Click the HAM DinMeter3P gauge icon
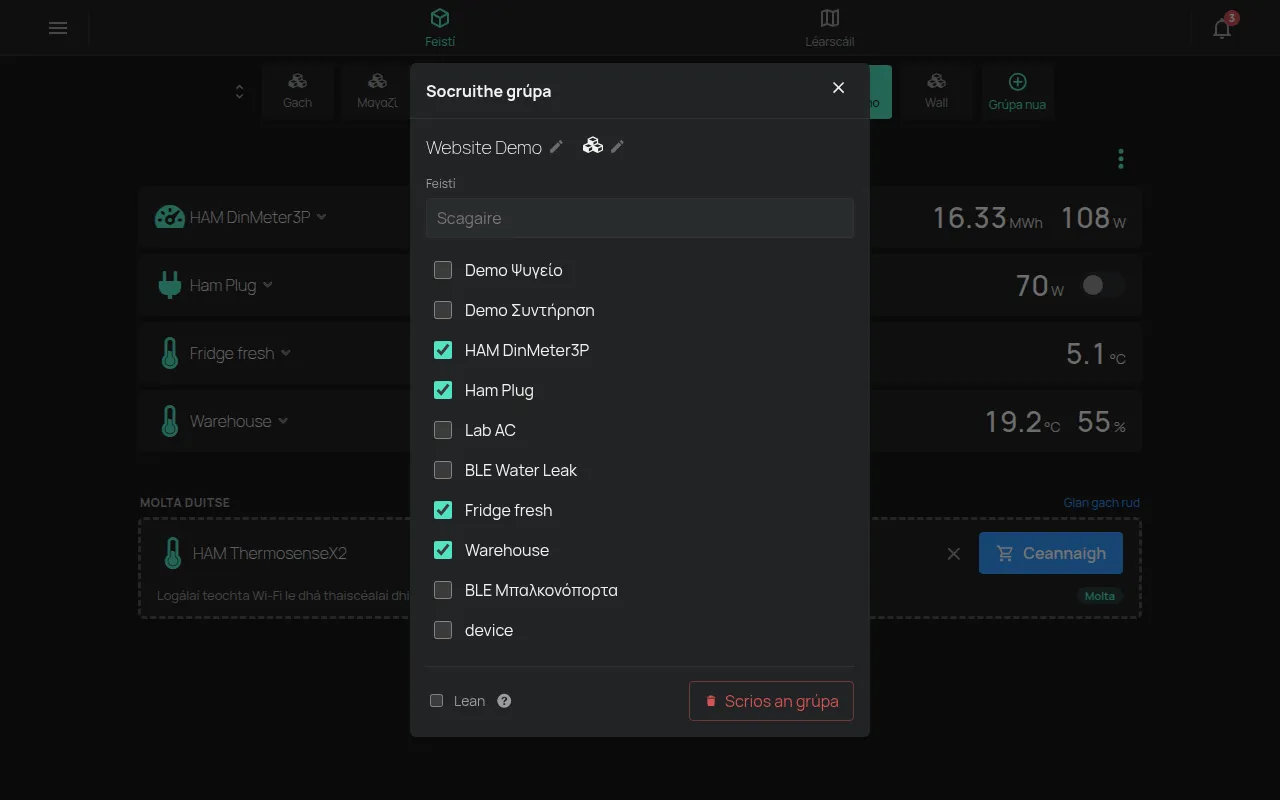The width and height of the screenshot is (1280, 800). (169, 217)
